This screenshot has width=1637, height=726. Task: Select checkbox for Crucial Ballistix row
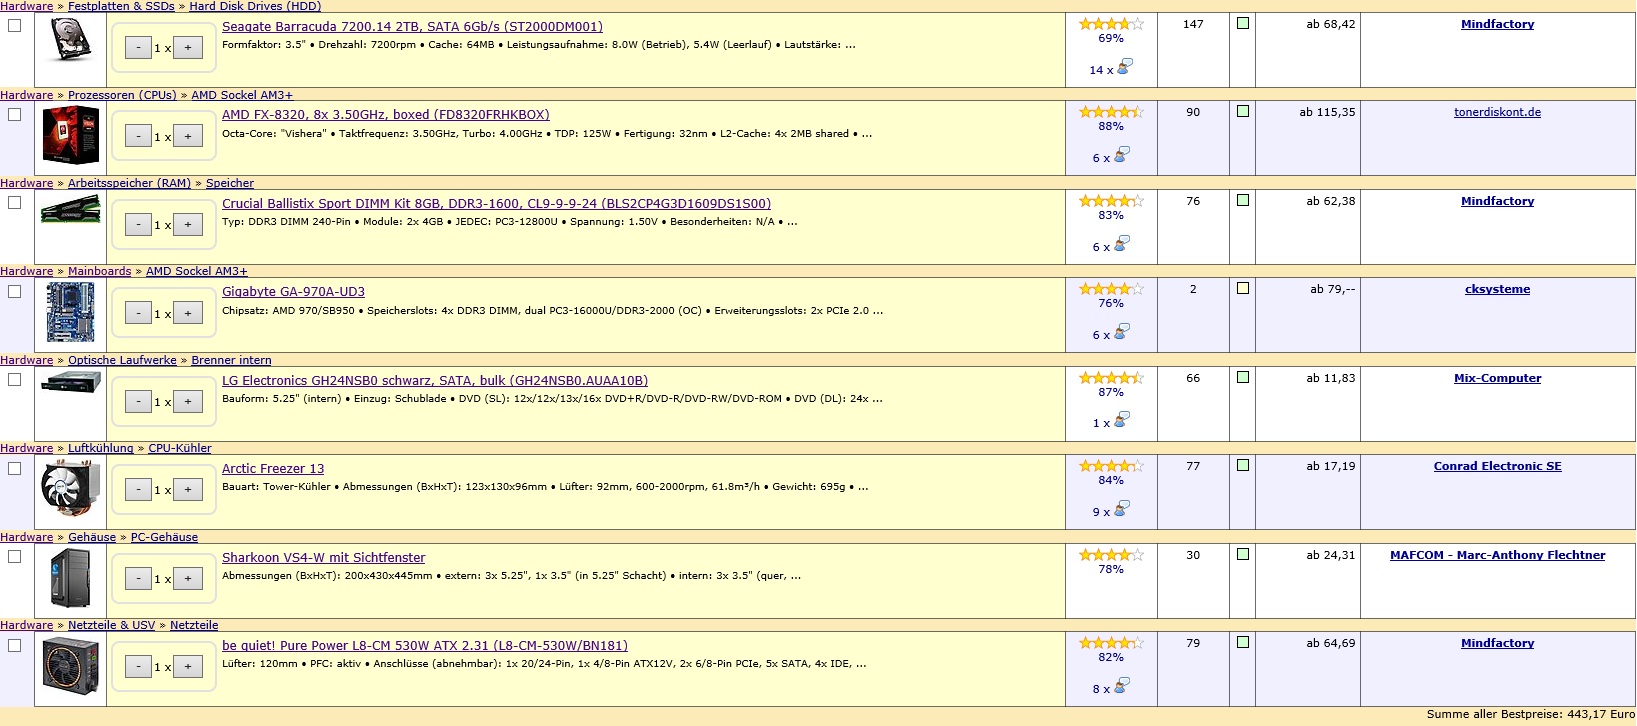(14, 202)
